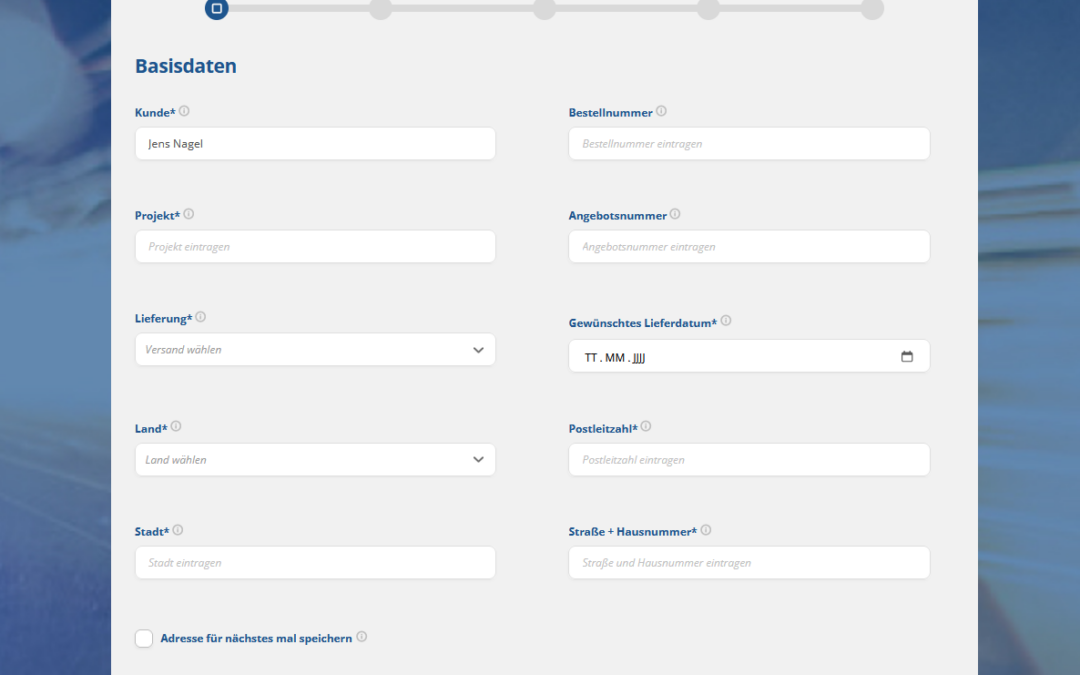Expand the Land wählen dropdown
The width and height of the screenshot is (1080, 675).
coord(315,460)
